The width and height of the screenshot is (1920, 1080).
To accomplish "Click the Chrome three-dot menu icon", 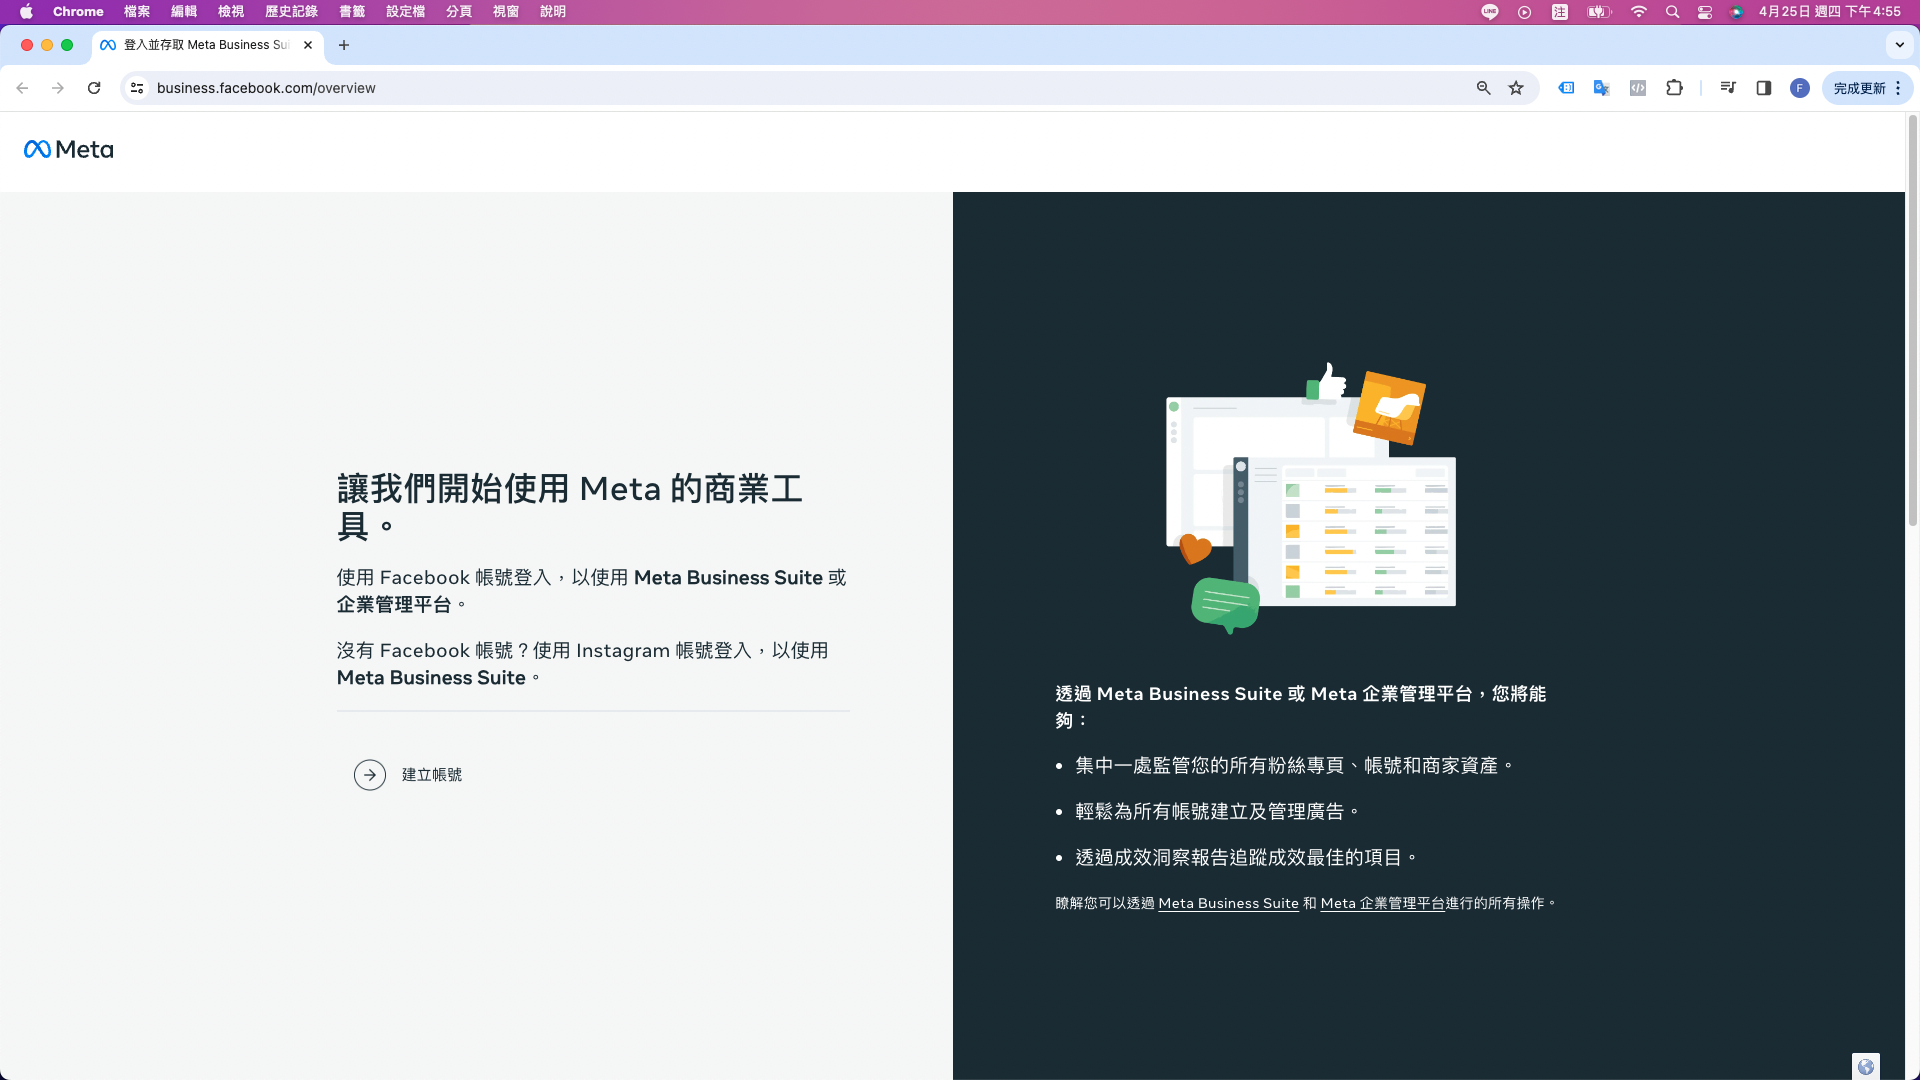I will [1897, 88].
